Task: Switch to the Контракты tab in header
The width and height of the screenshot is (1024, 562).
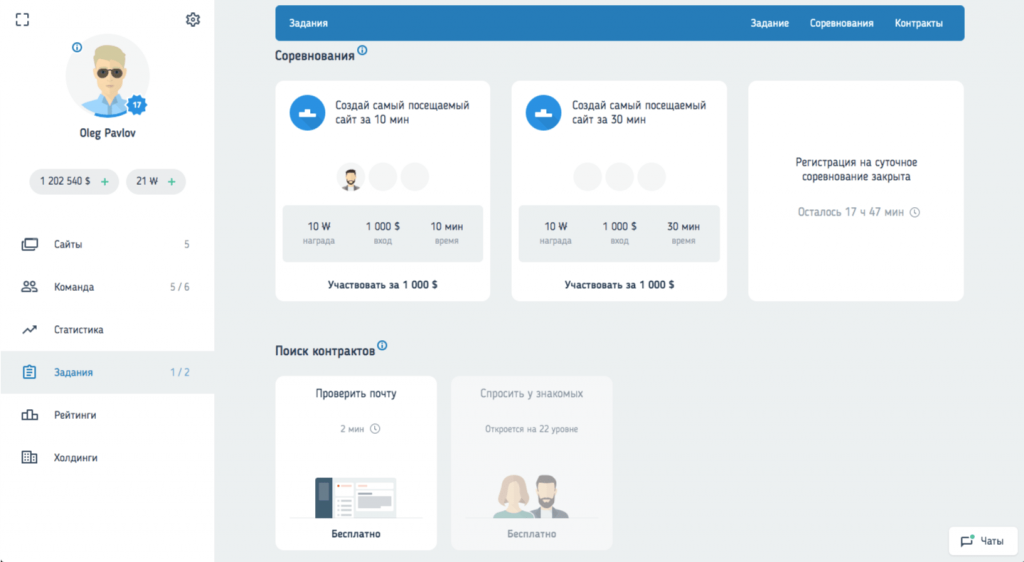Action: pyautogui.click(x=918, y=23)
